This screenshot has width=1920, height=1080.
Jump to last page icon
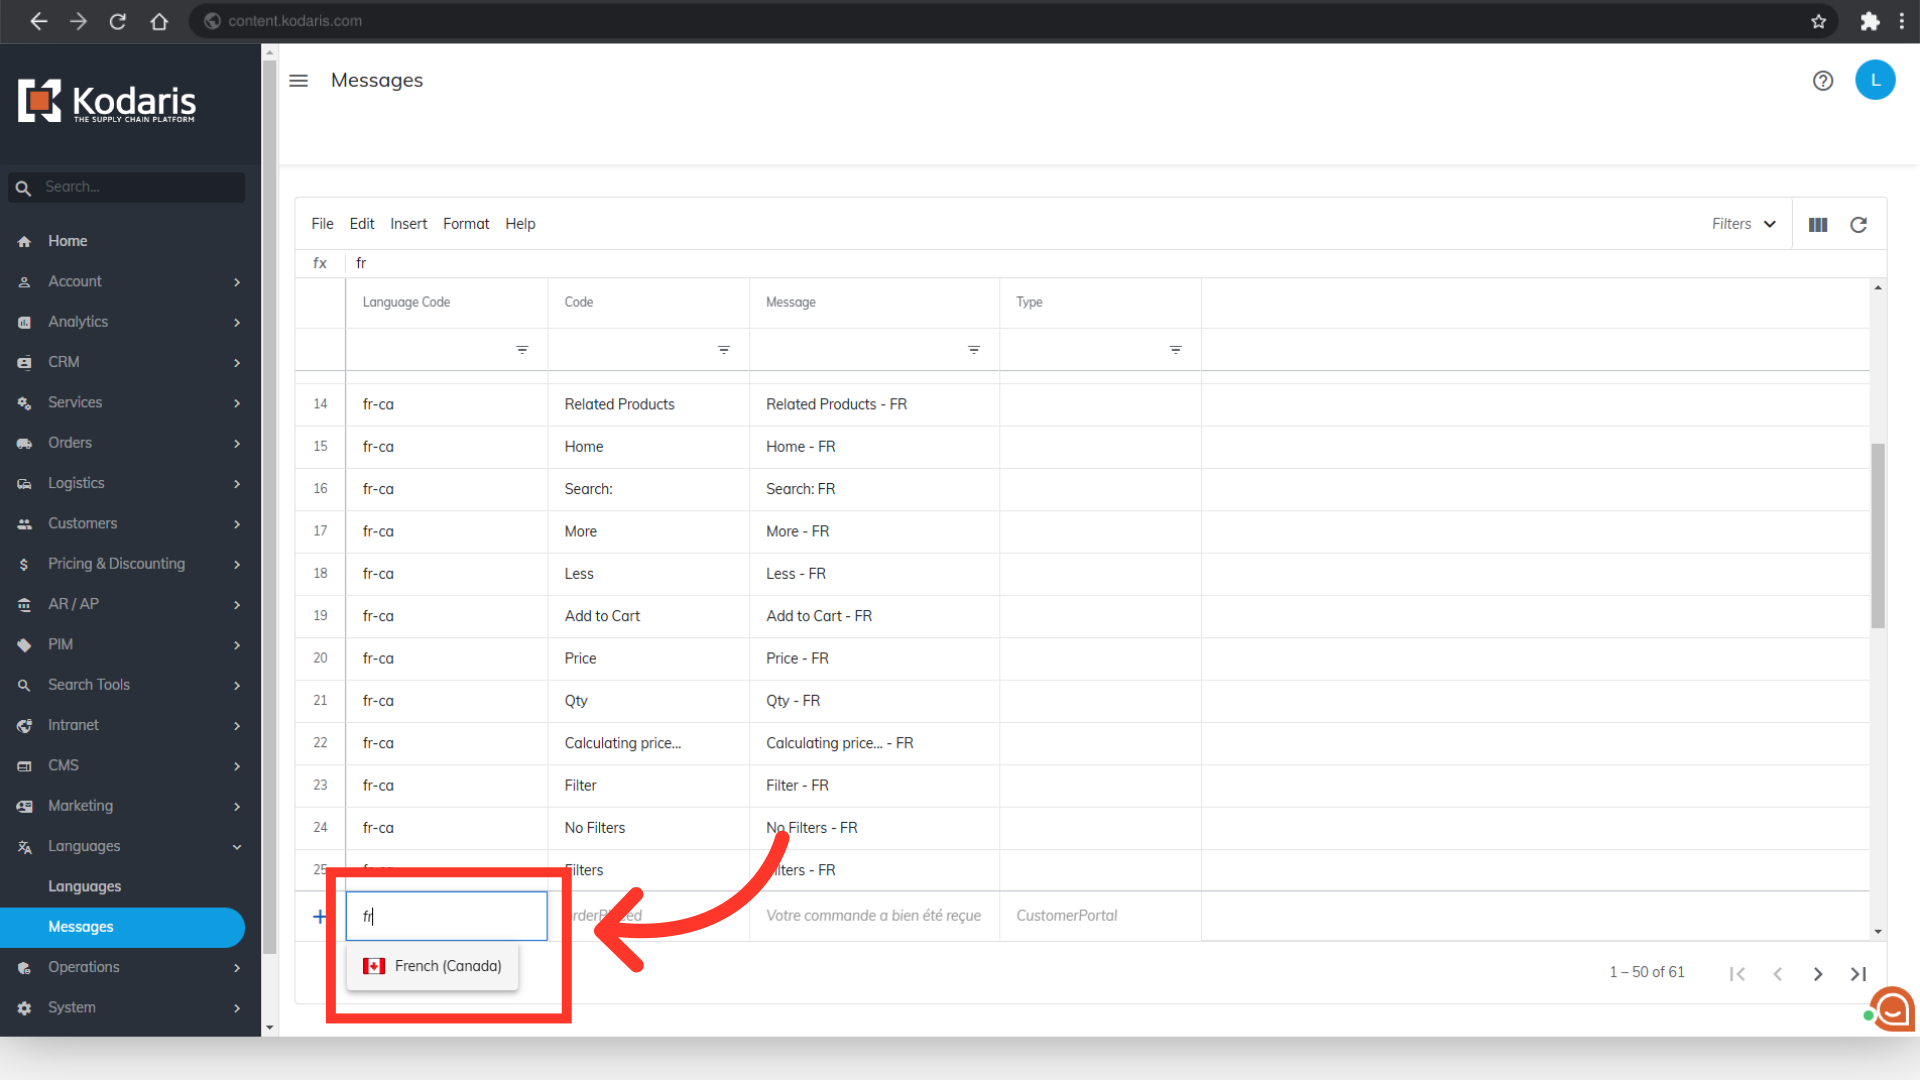click(1858, 974)
